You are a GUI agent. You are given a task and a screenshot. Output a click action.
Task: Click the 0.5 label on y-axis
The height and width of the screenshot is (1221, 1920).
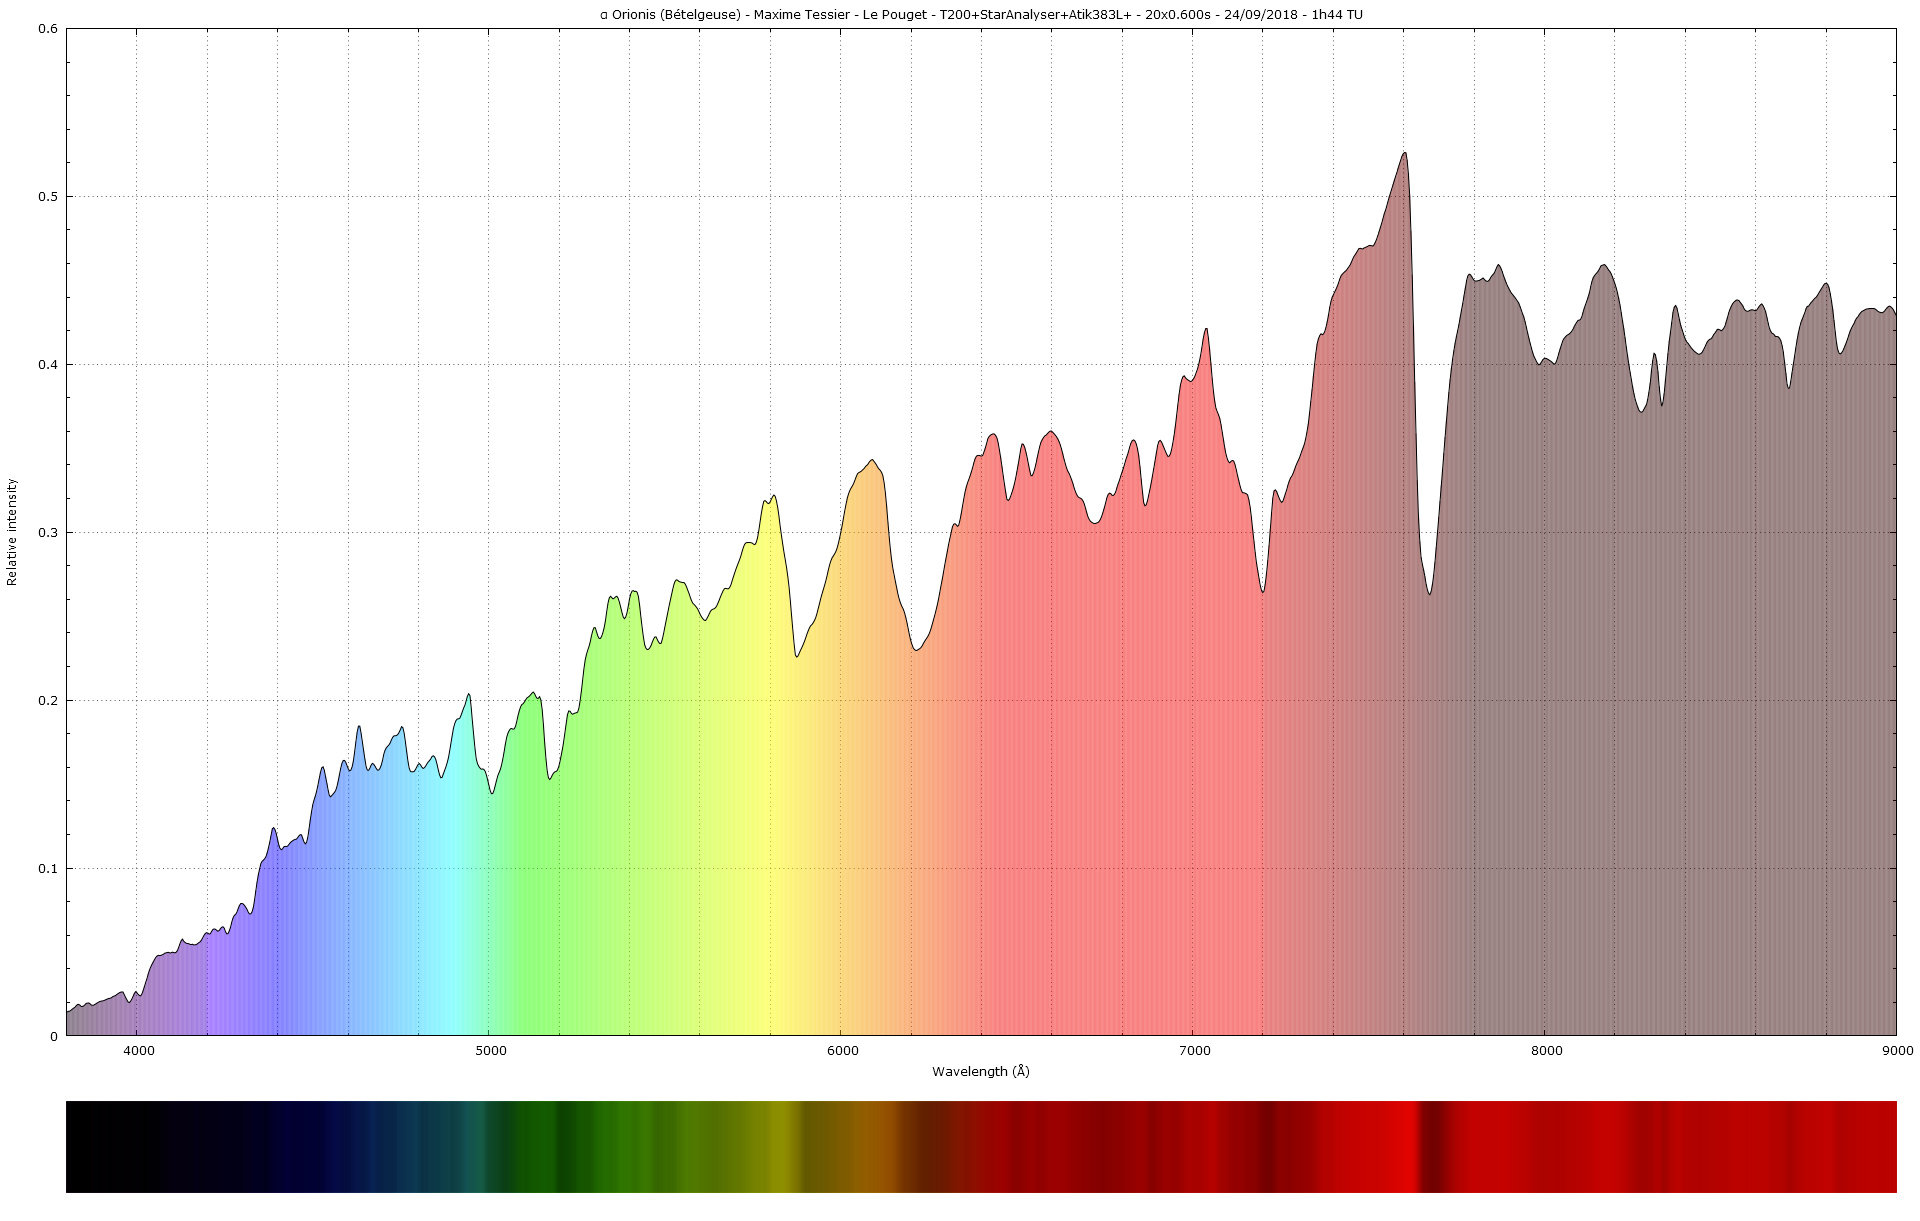[x=48, y=197]
